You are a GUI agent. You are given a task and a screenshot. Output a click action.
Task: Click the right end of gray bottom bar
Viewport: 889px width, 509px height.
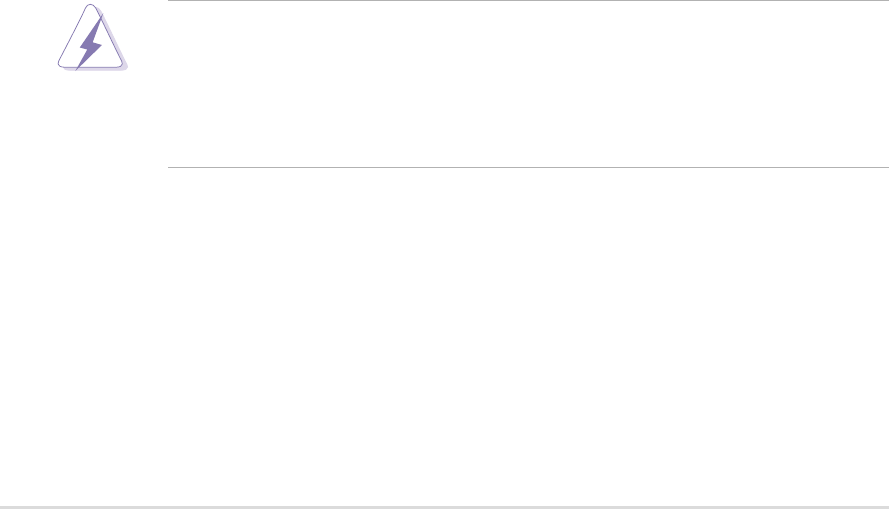point(884,506)
